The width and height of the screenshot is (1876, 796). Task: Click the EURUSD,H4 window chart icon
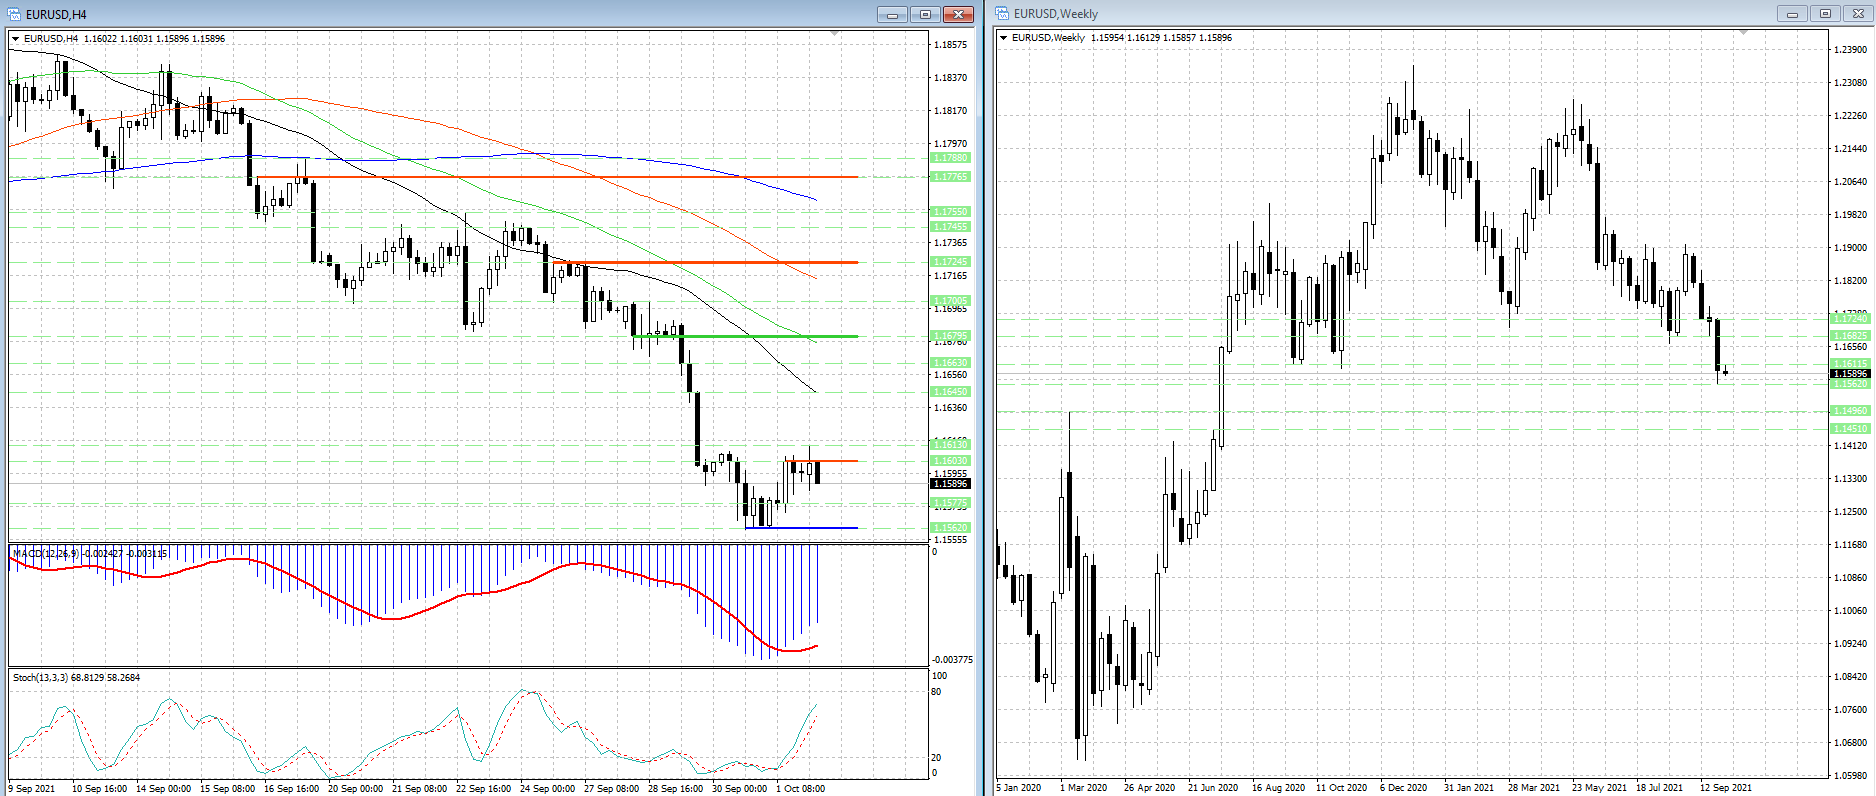pyautogui.click(x=14, y=14)
